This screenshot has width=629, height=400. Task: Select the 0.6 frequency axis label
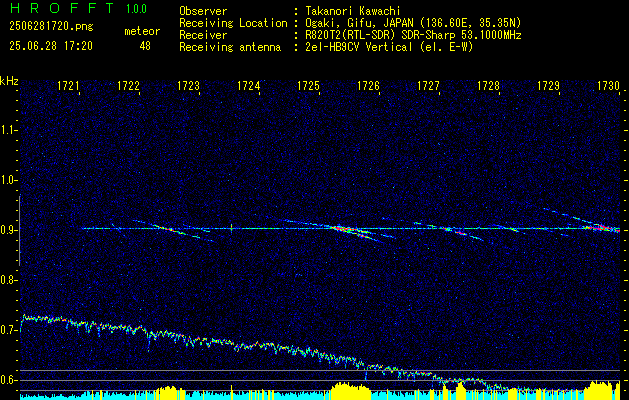tap(8, 380)
